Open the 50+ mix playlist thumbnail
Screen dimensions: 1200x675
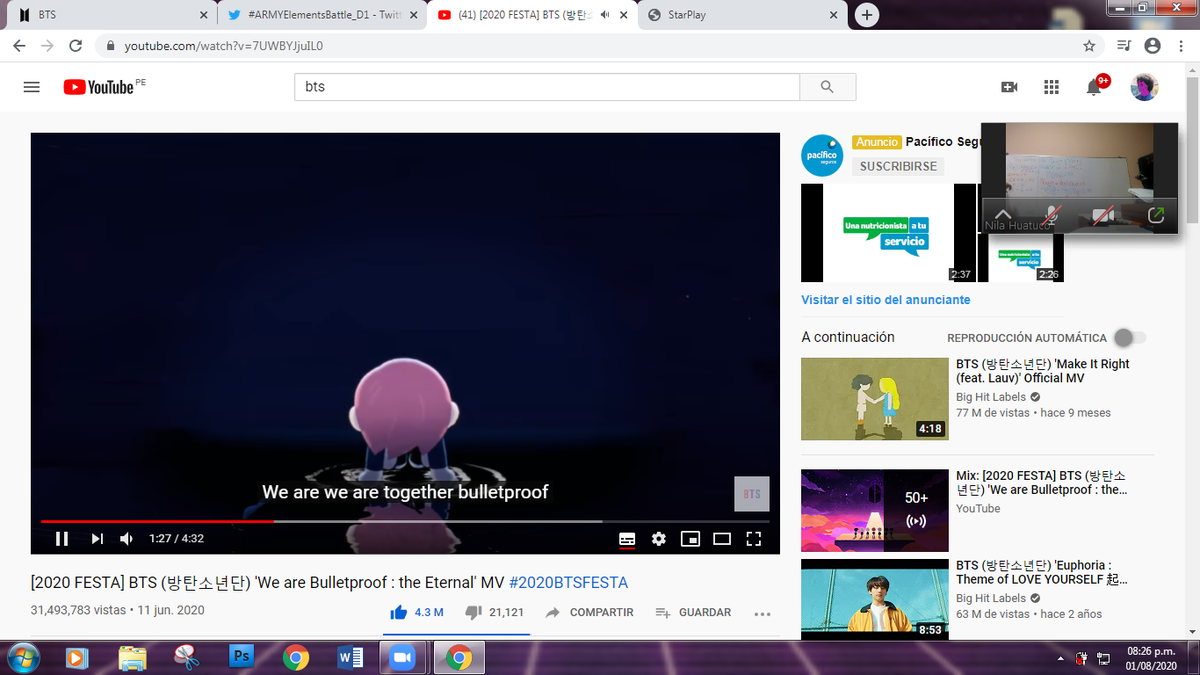874,510
